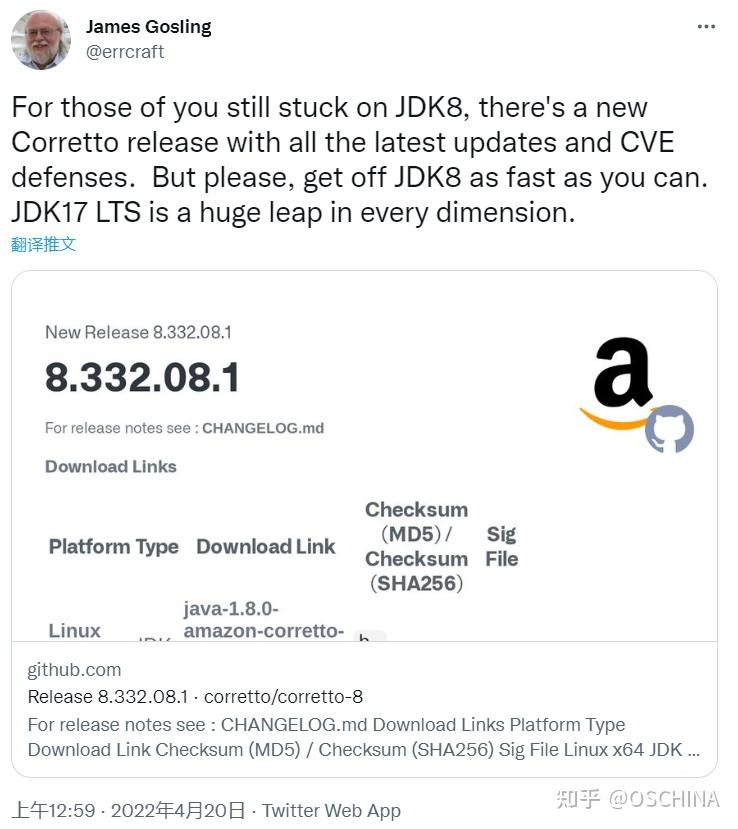Open the @errcraft handle
This screenshot has height=829, width=738.
point(125,52)
